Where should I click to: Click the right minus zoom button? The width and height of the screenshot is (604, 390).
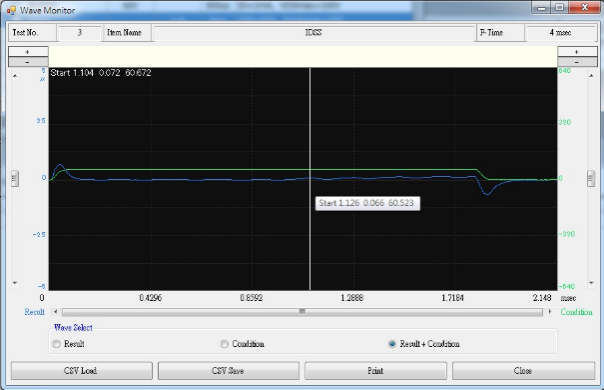coord(577,62)
